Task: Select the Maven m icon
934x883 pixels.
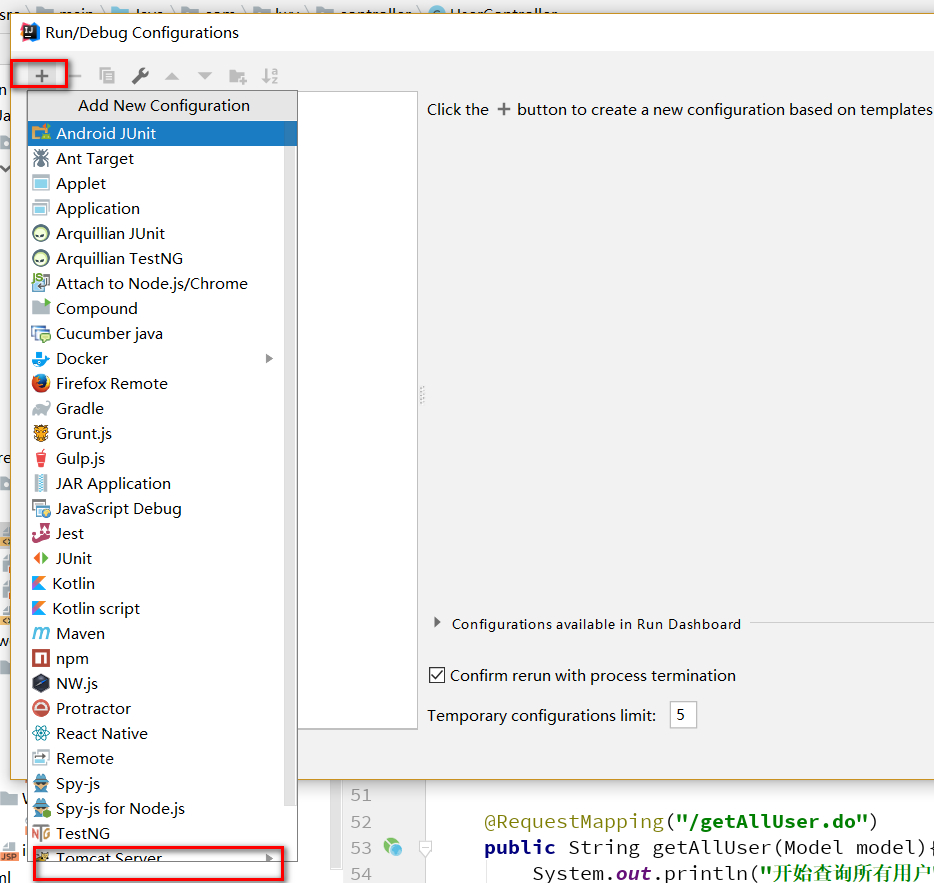Action: click(x=41, y=633)
